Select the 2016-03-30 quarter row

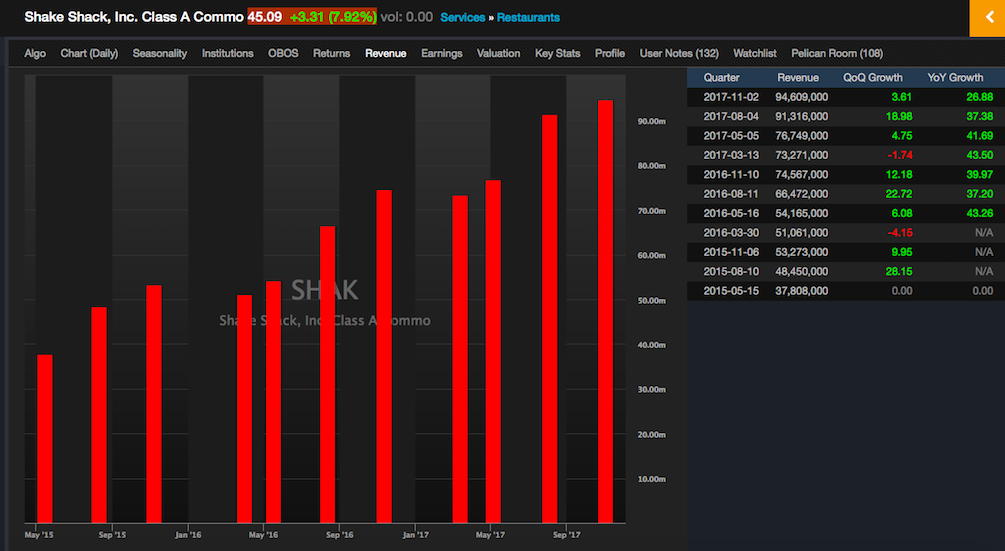click(x=846, y=233)
